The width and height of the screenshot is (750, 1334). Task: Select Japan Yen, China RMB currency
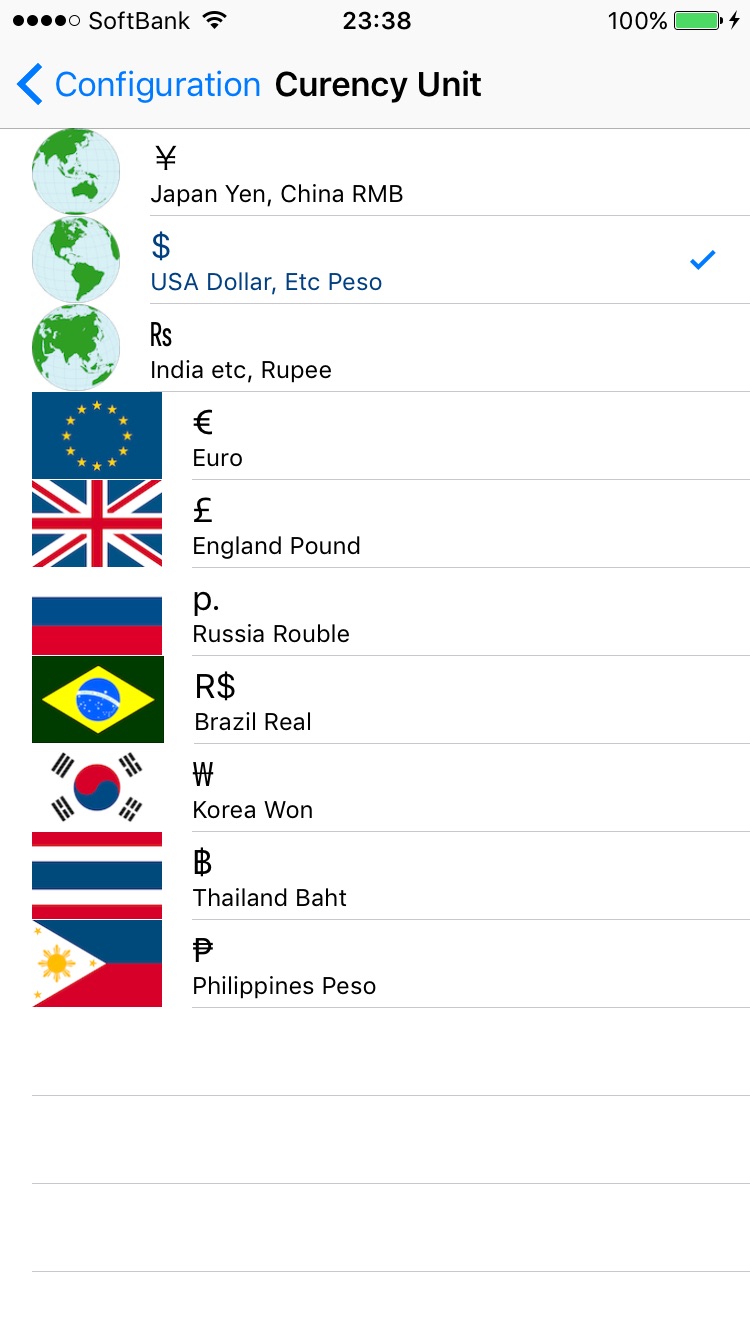(277, 194)
